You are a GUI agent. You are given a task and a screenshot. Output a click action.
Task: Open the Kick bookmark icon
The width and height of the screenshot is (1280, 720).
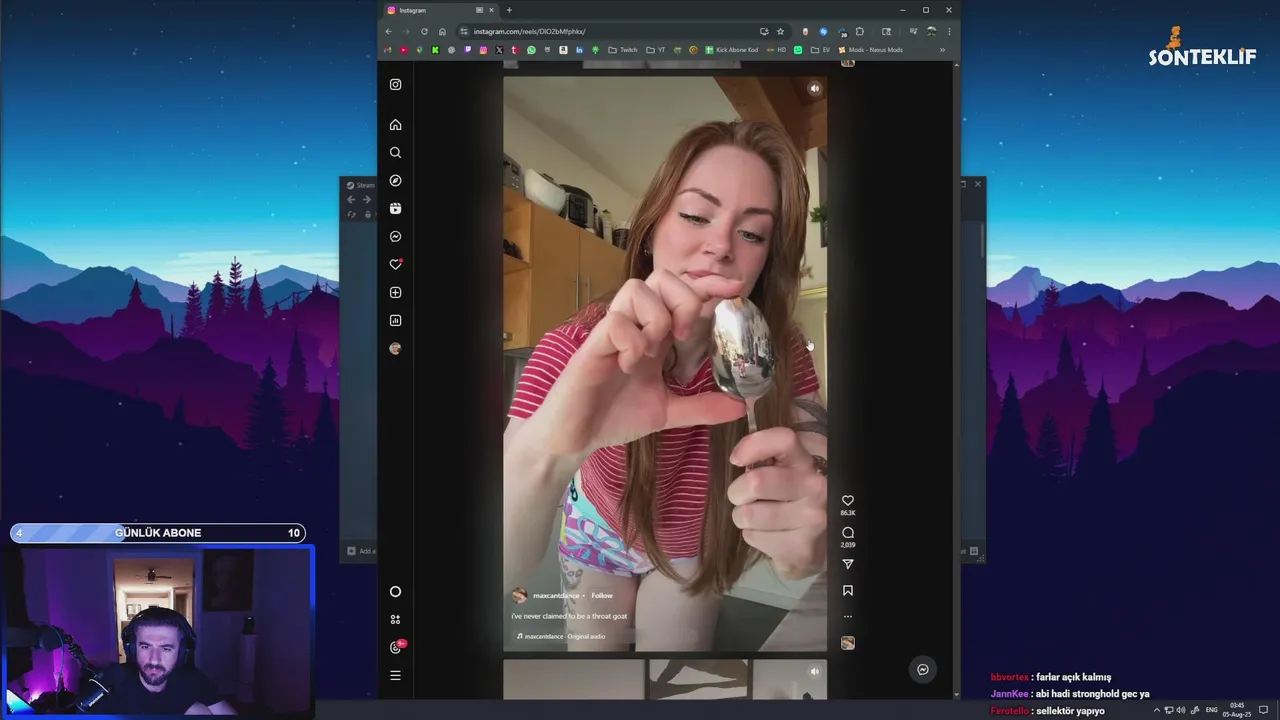435,50
